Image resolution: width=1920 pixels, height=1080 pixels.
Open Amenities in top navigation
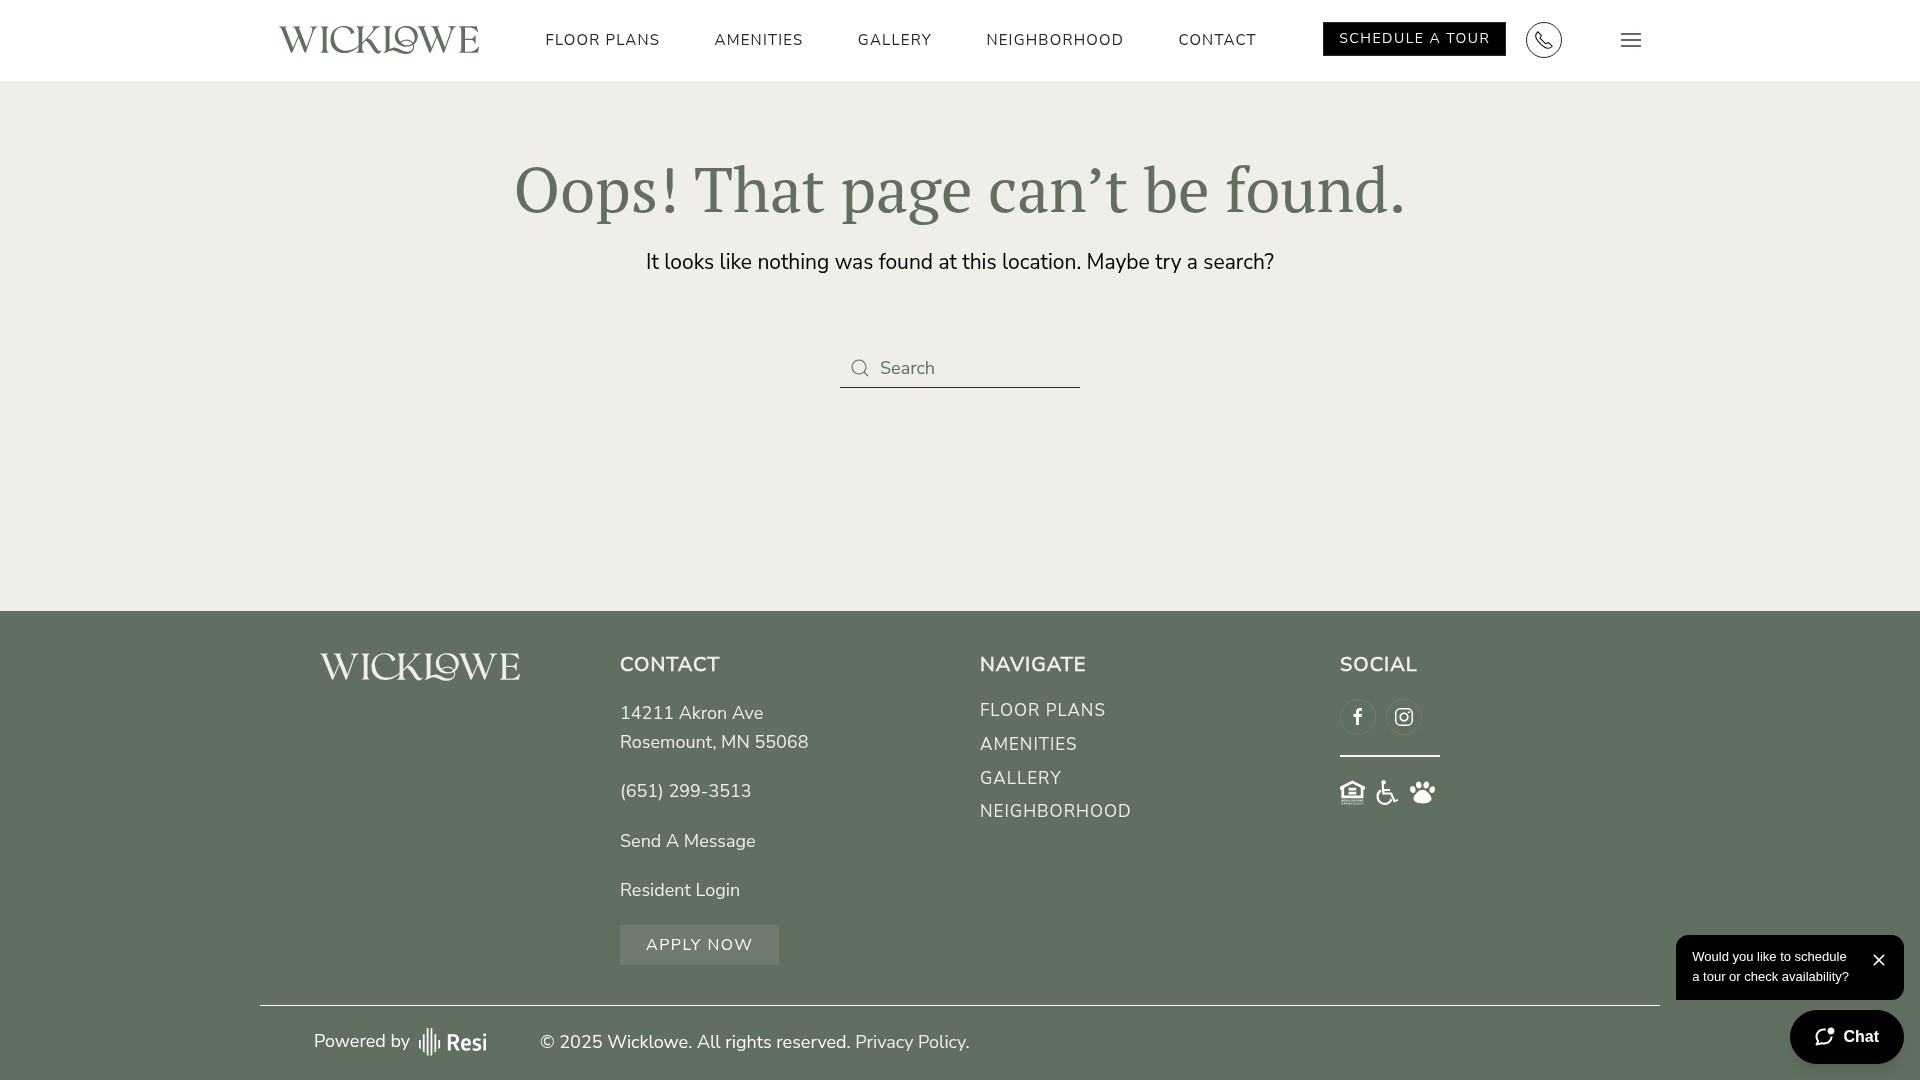758,40
